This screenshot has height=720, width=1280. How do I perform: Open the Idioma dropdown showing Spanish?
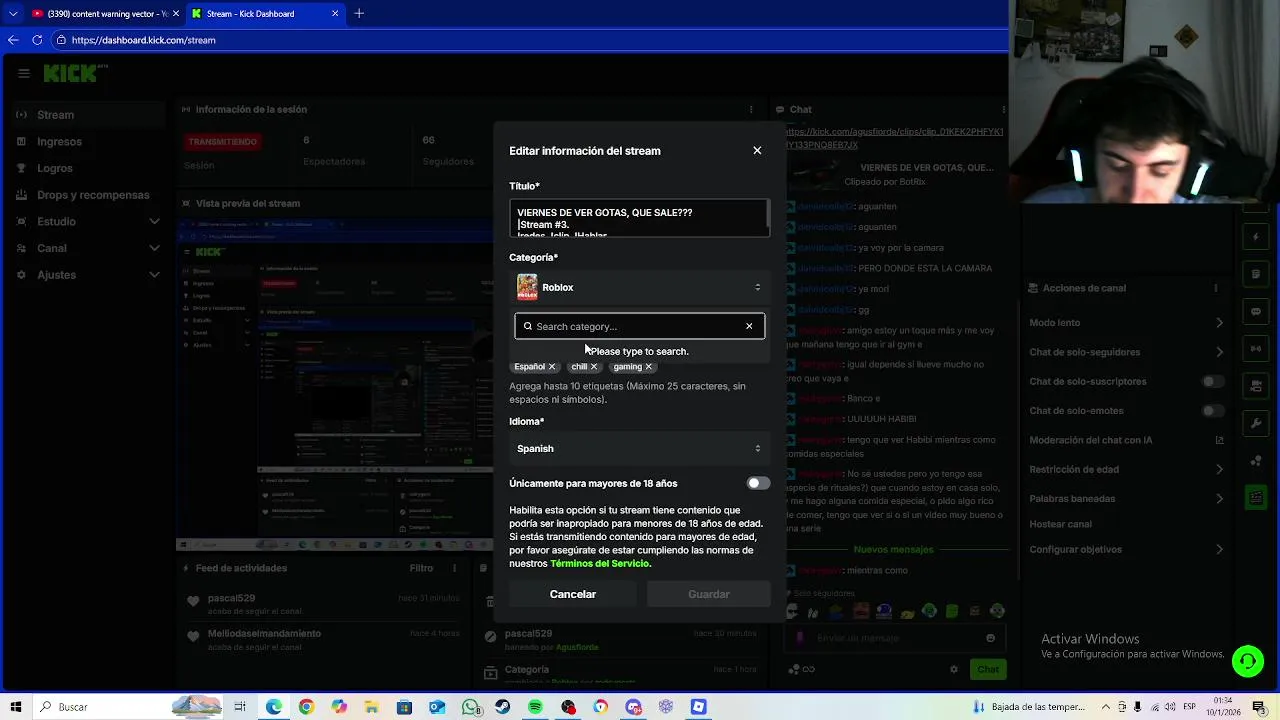640,448
